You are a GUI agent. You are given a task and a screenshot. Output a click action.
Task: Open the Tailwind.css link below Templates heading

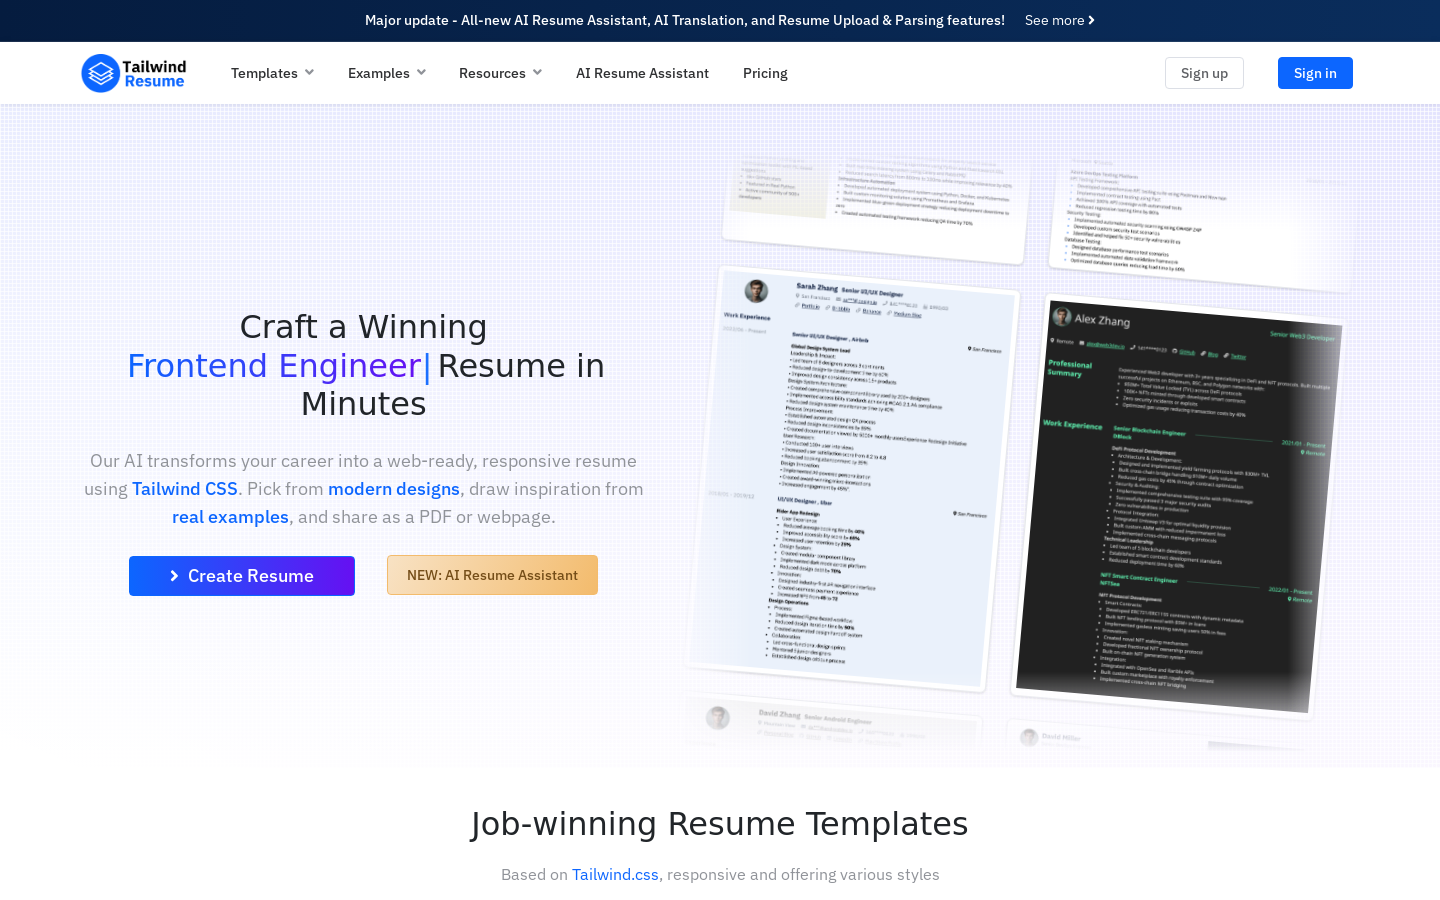click(x=615, y=874)
